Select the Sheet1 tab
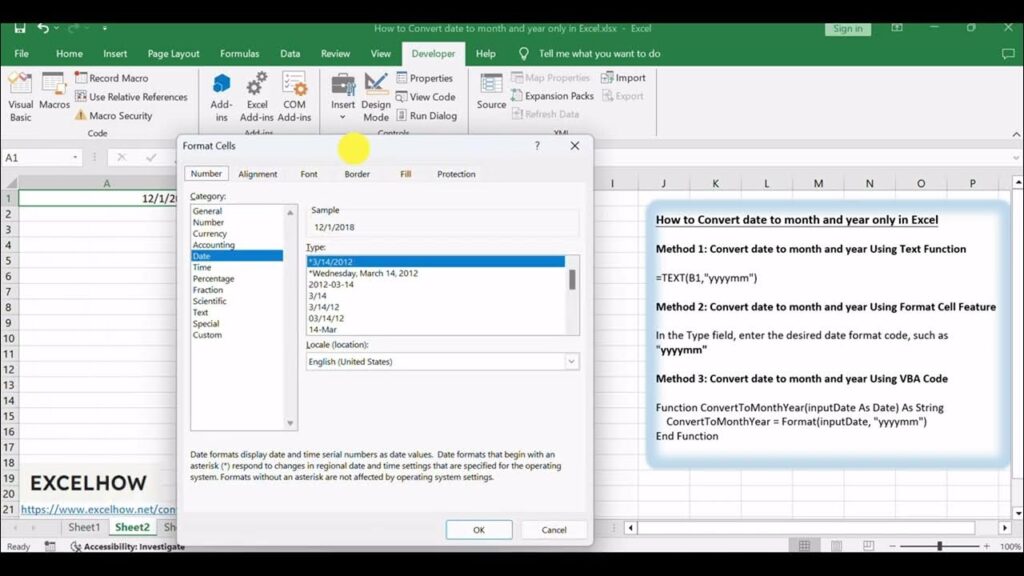Screen dimensions: 1024x576 (84, 527)
